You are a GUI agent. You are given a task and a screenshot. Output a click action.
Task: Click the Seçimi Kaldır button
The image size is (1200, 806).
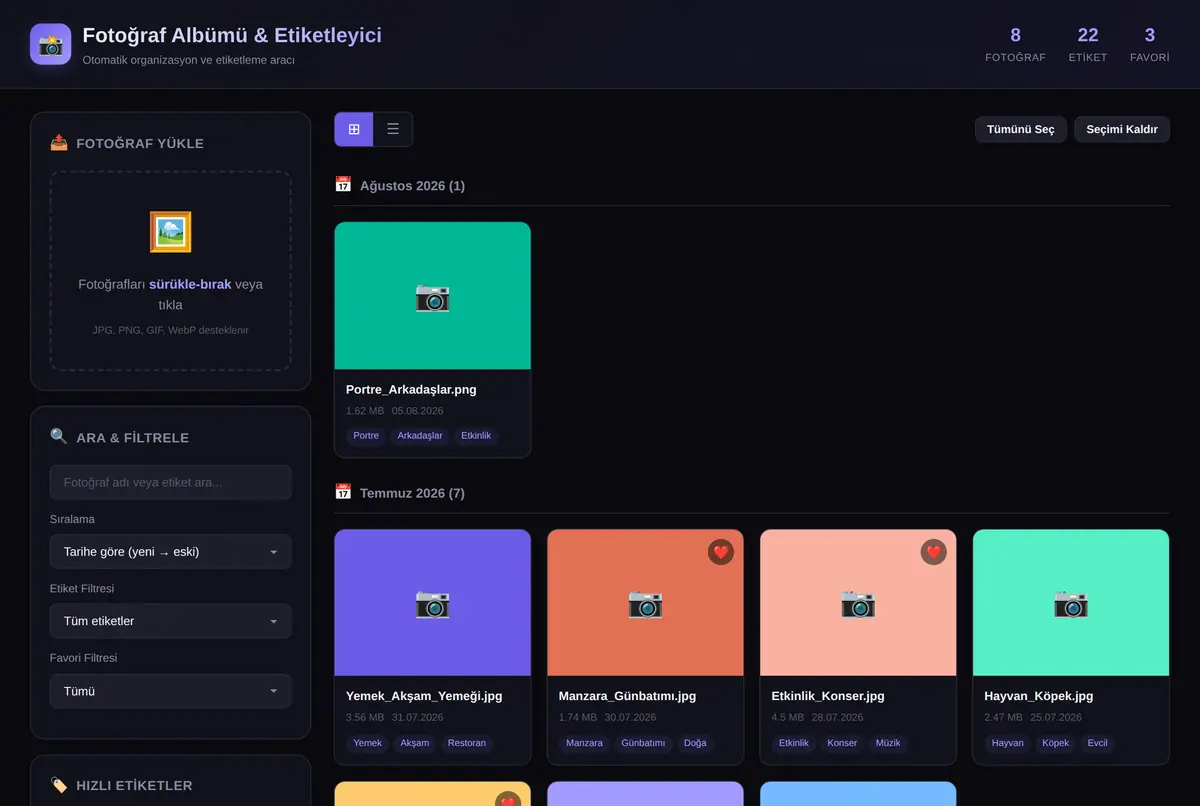(x=1122, y=129)
